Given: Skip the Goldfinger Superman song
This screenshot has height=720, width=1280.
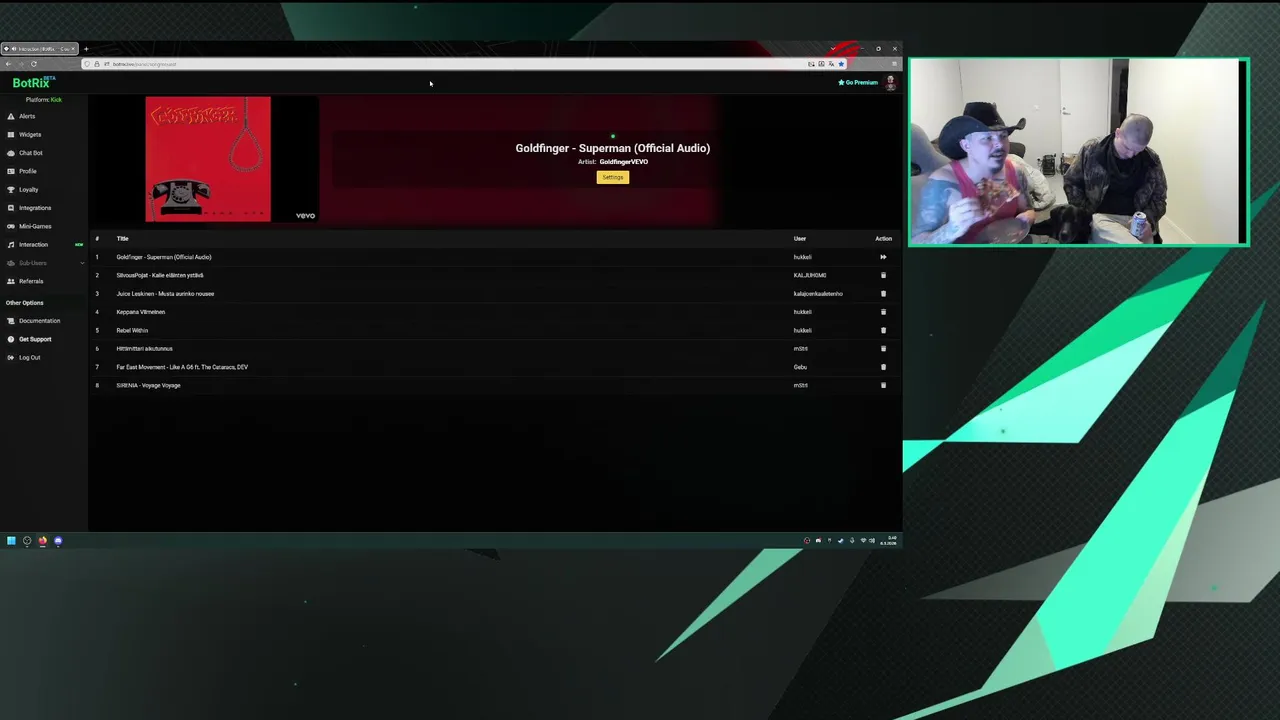Looking at the screenshot, I should tap(883, 257).
